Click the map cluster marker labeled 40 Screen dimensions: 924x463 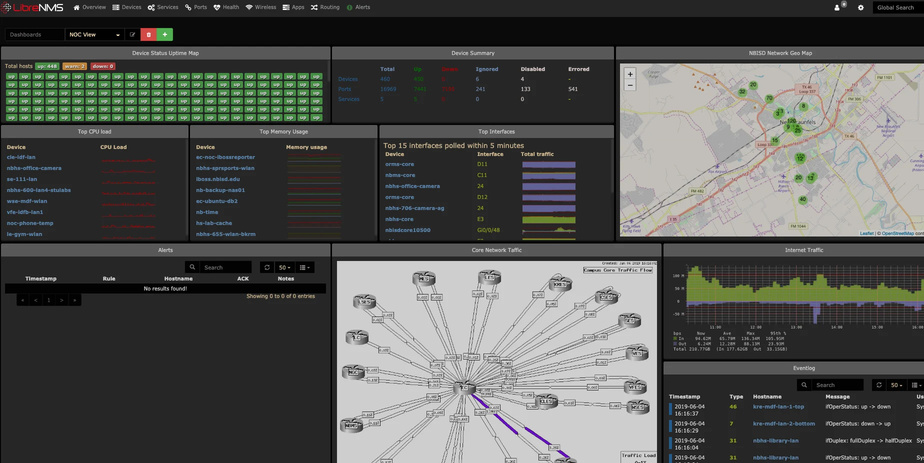point(802,200)
